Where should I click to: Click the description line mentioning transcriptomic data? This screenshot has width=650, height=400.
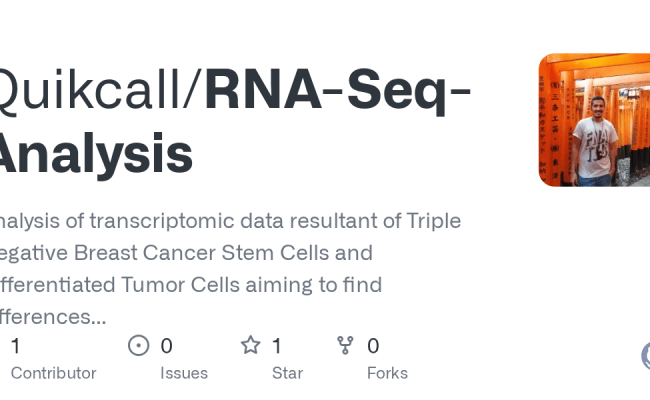coord(230,220)
